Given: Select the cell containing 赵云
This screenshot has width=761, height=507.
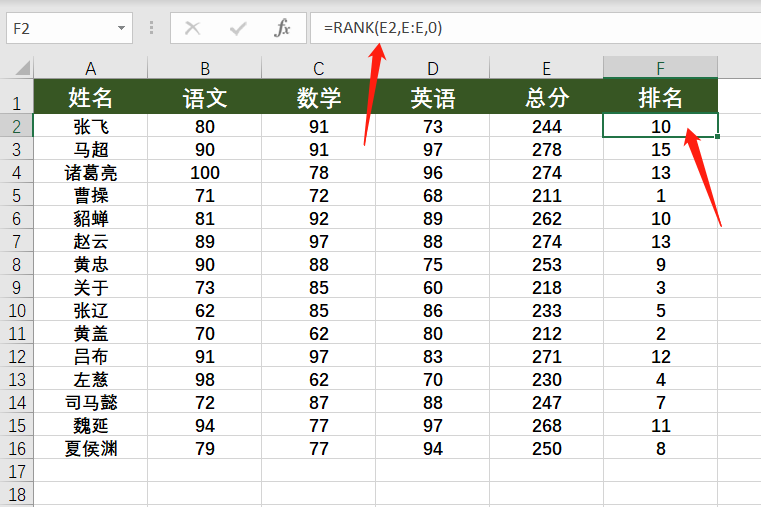Looking at the screenshot, I should (x=90, y=241).
